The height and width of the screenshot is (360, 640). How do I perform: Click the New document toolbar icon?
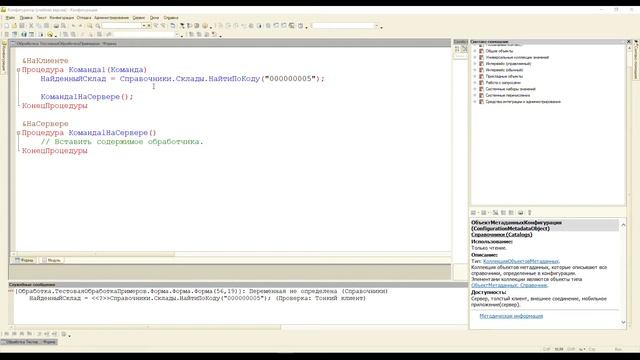pyautogui.click(x=7, y=26)
